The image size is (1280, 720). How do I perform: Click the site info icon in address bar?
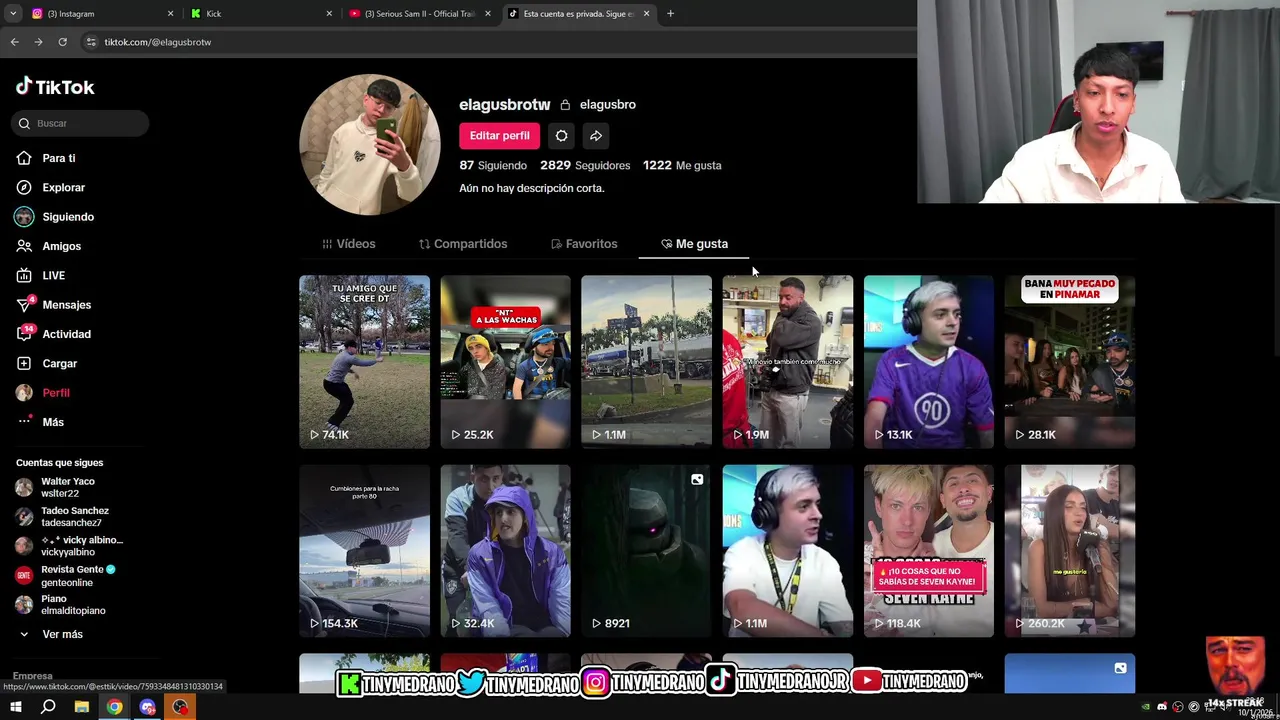pos(91,42)
